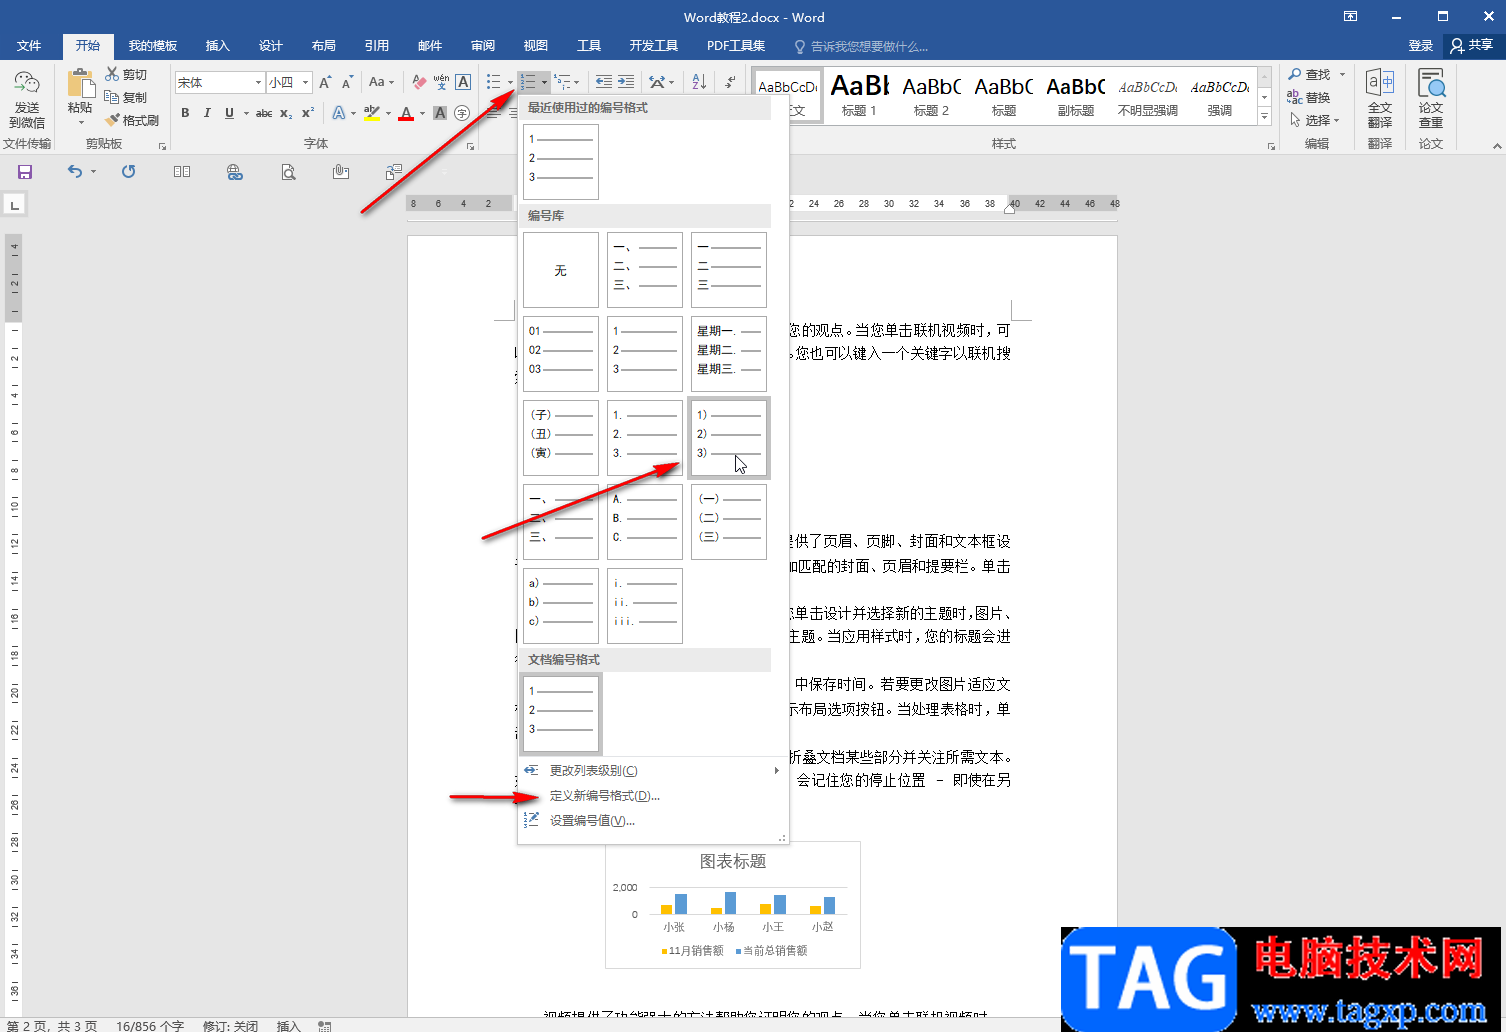Toggle the 修订 track changes status
1506x1032 pixels.
point(230,1025)
